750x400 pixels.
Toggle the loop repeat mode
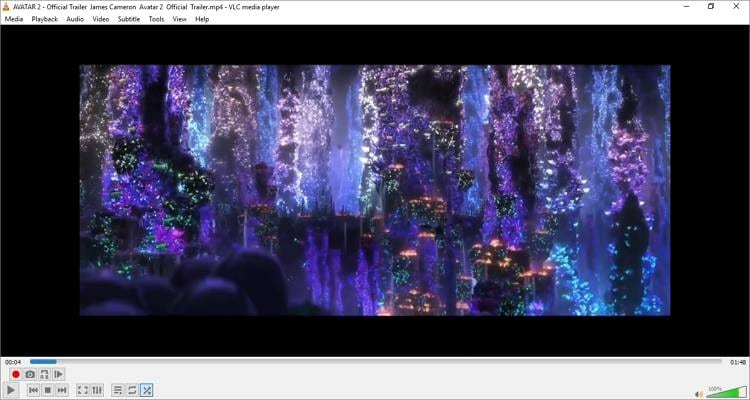click(x=132, y=390)
